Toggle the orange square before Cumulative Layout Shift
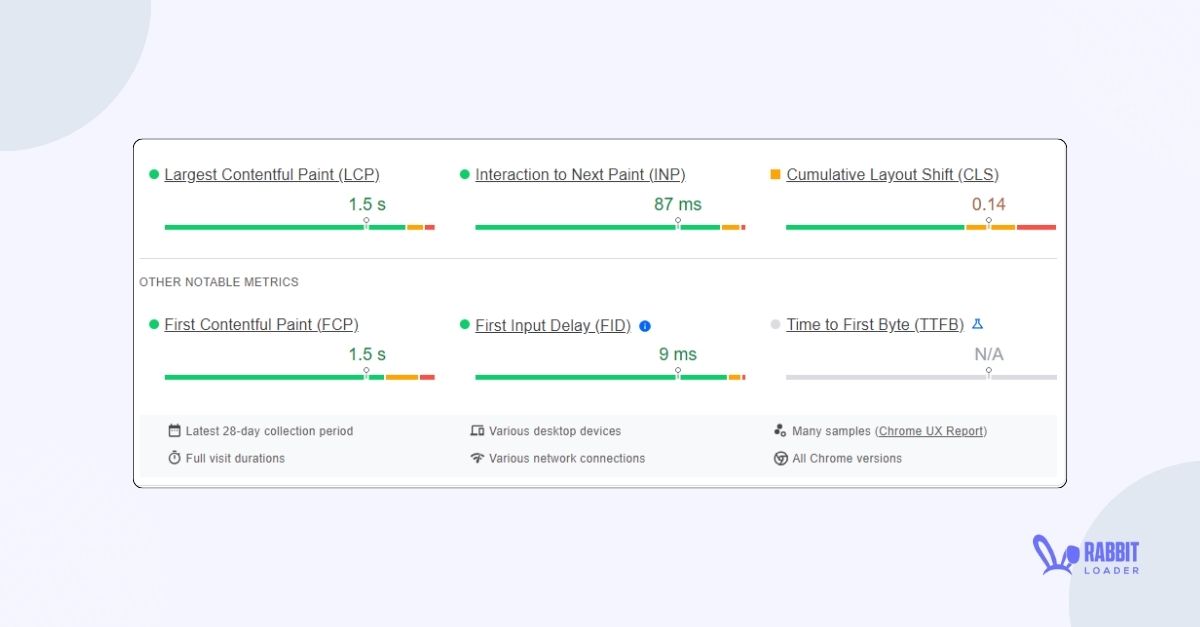The height and width of the screenshot is (627, 1200). tap(775, 173)
